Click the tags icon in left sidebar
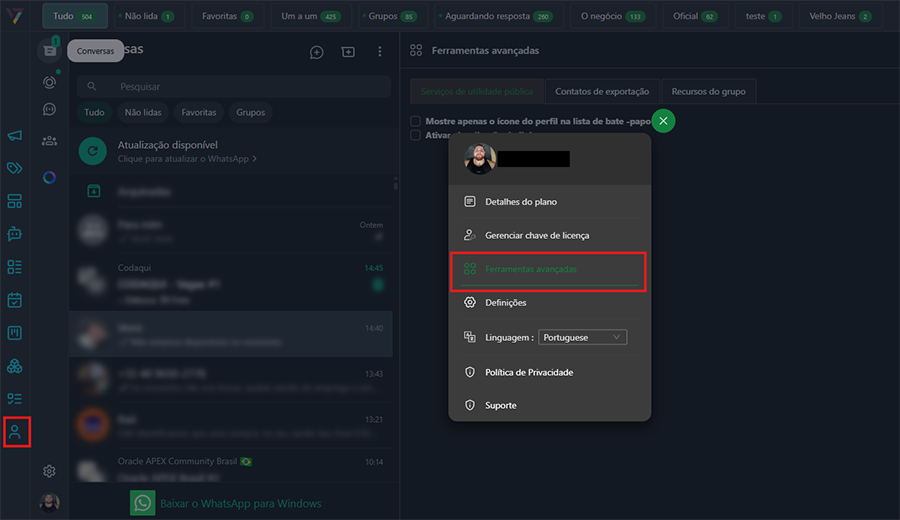This screenshot has width=900, height=520. (15, 168)
